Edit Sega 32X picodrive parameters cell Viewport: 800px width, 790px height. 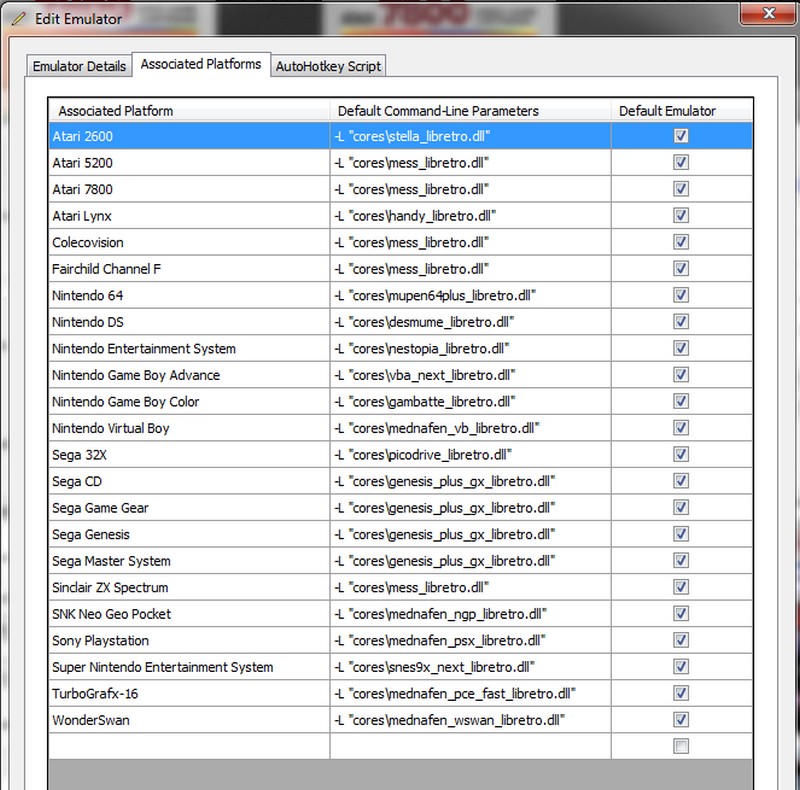click(470, 455)
